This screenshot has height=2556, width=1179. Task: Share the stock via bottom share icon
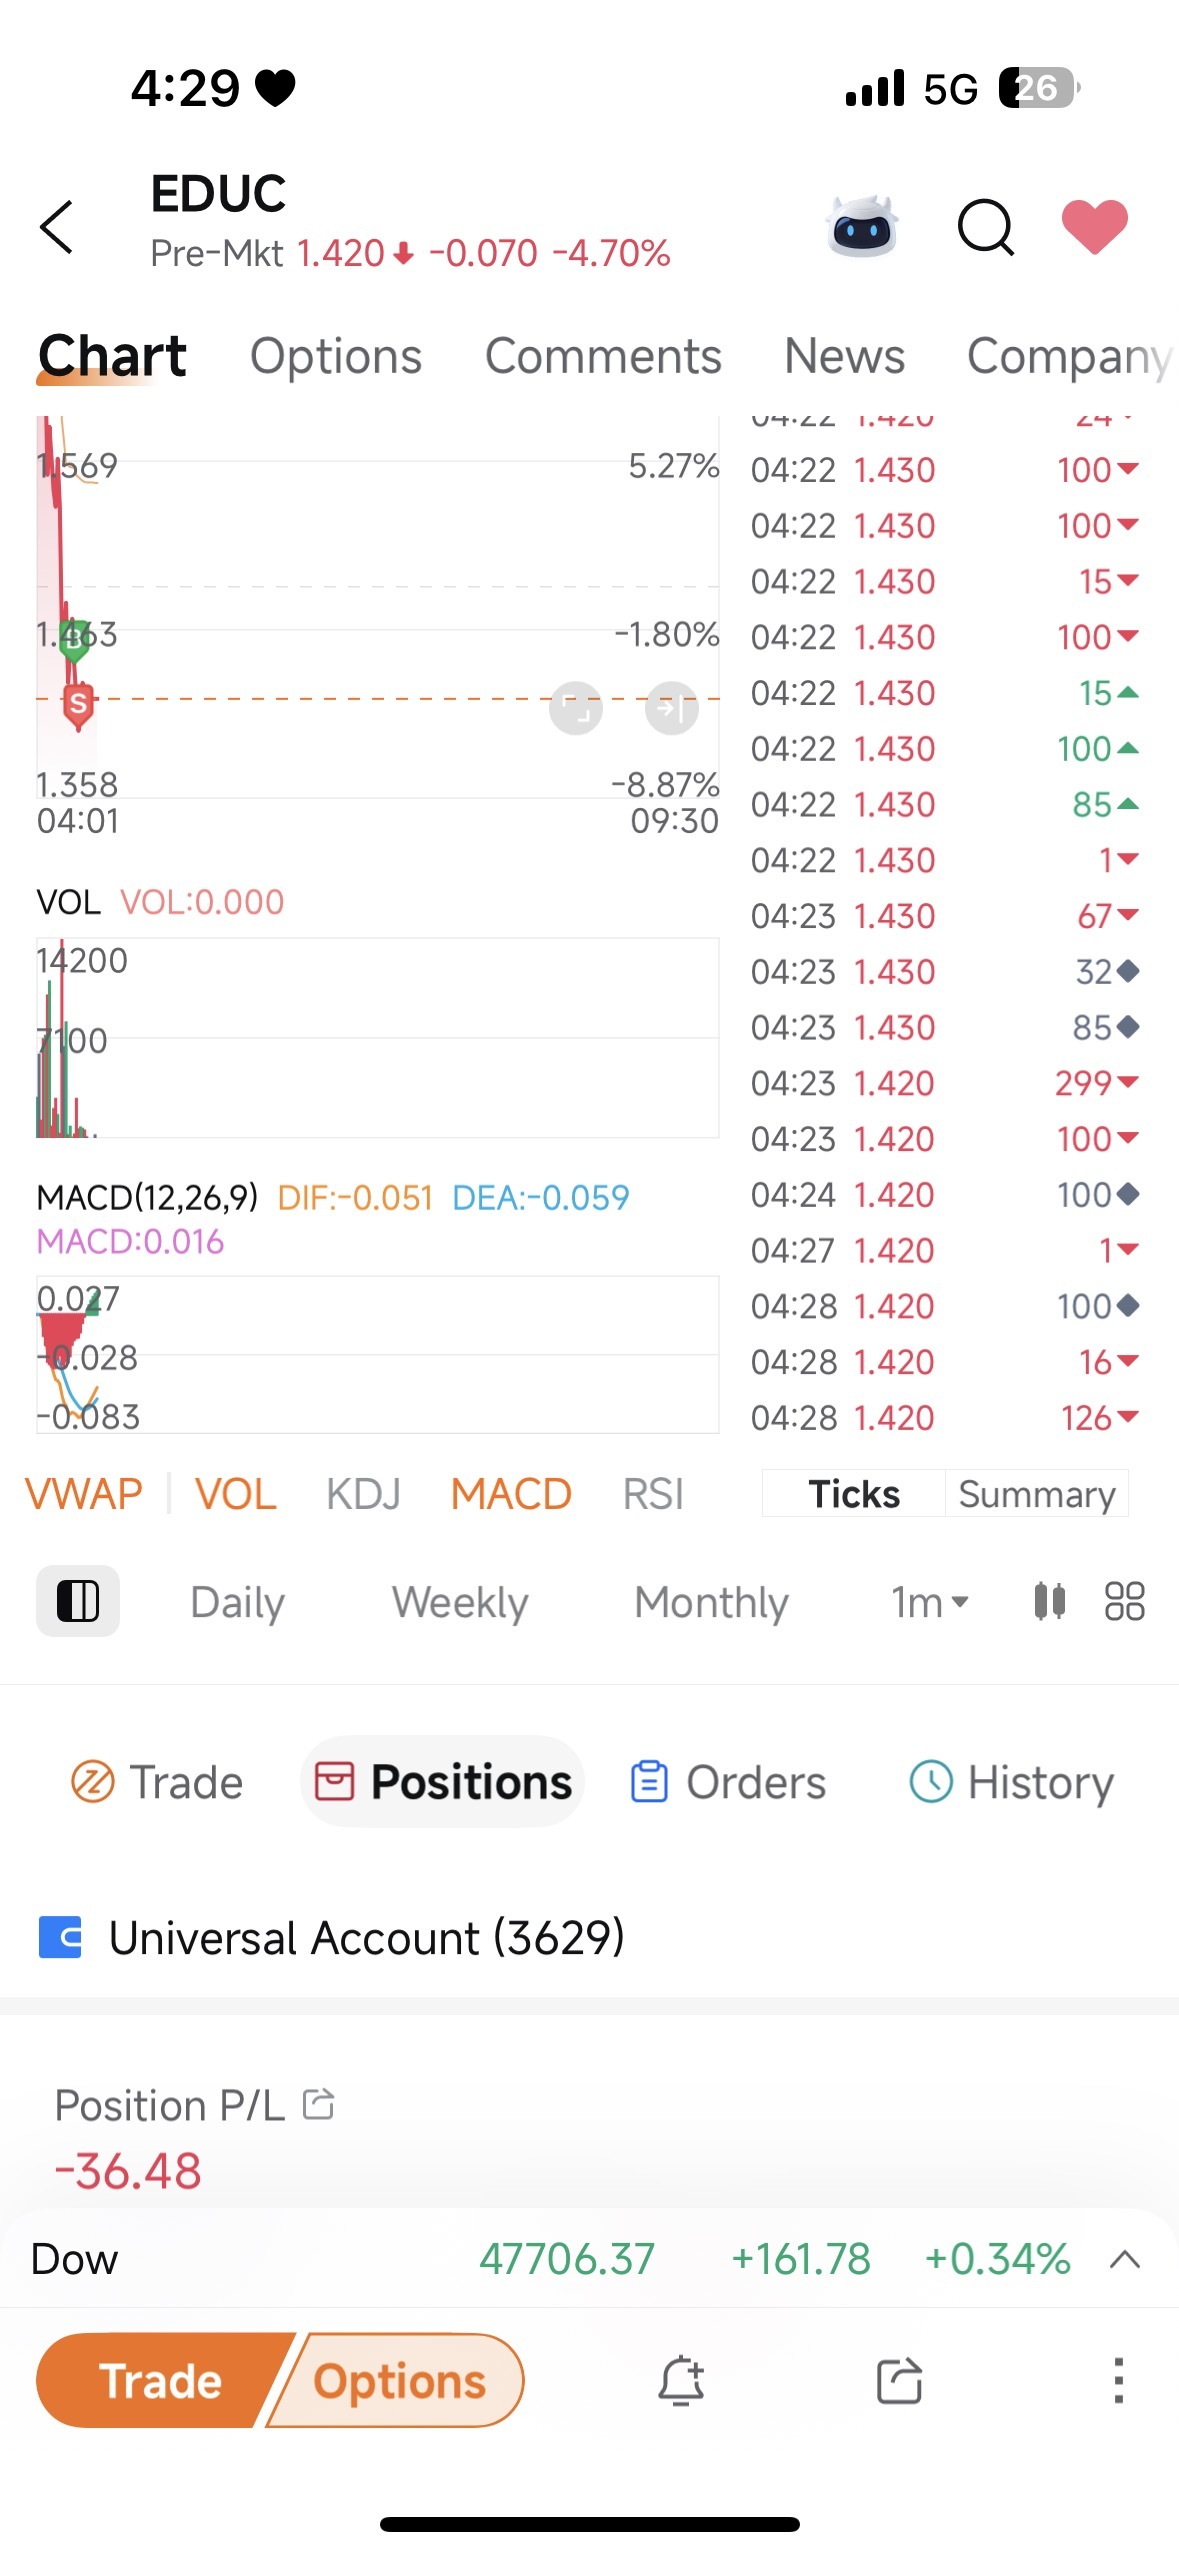tap(899, 2380)
